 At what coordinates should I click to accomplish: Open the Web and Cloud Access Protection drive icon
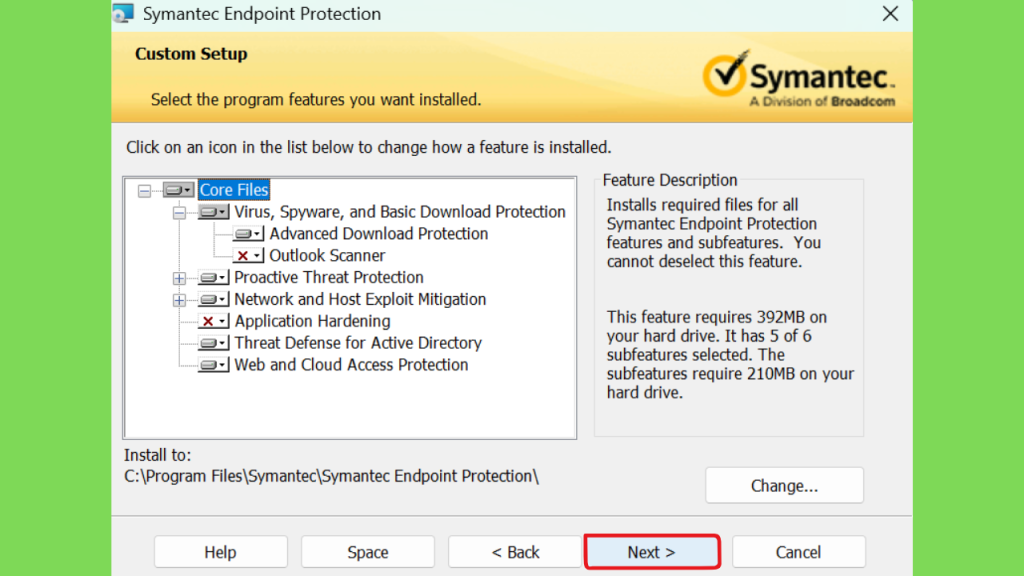tap(214, 365)
